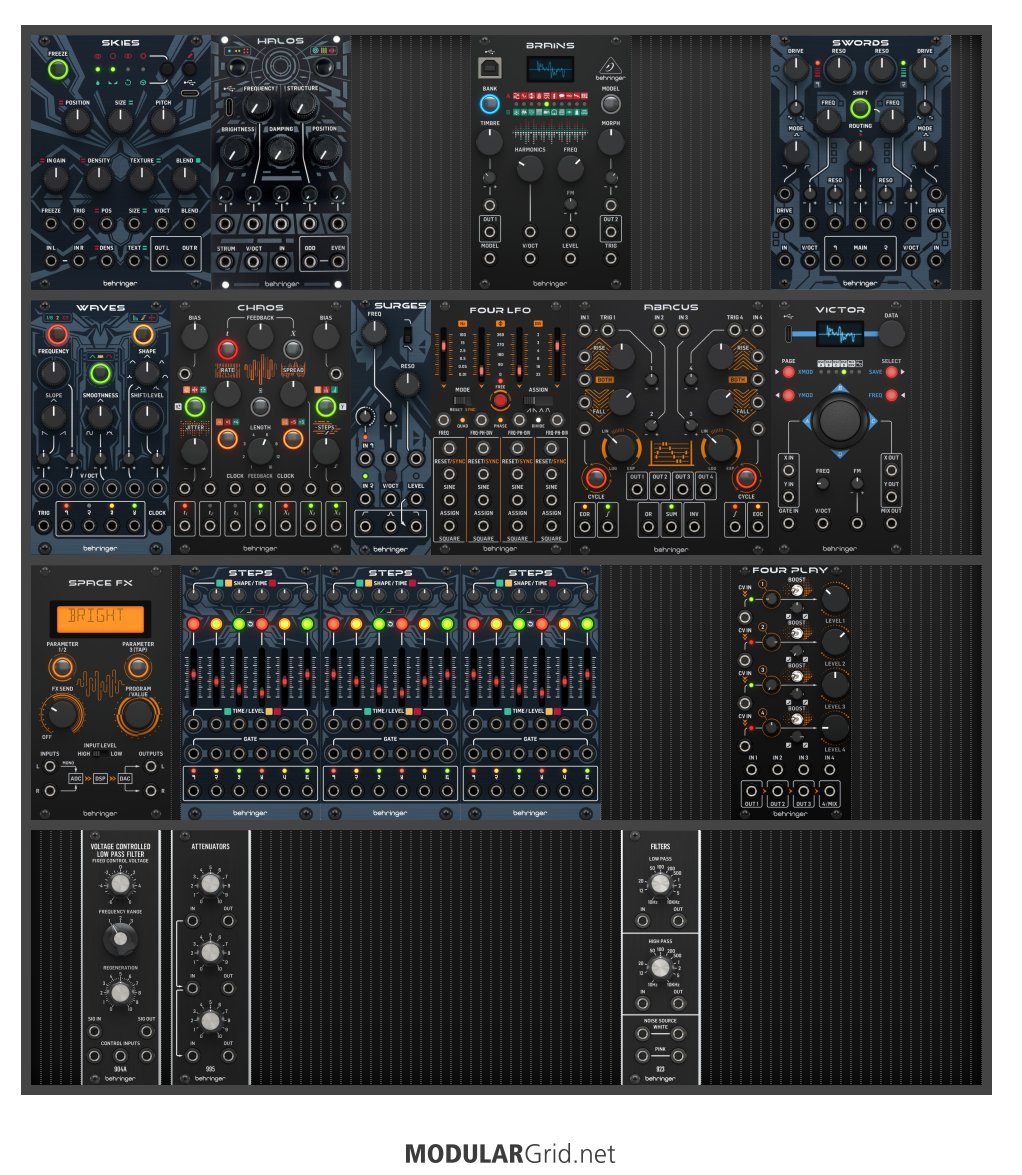Click the HARMONICS knob on Brains
Image resolution: width=1022 pixels, height=1175 pixels.
(530, 169)
